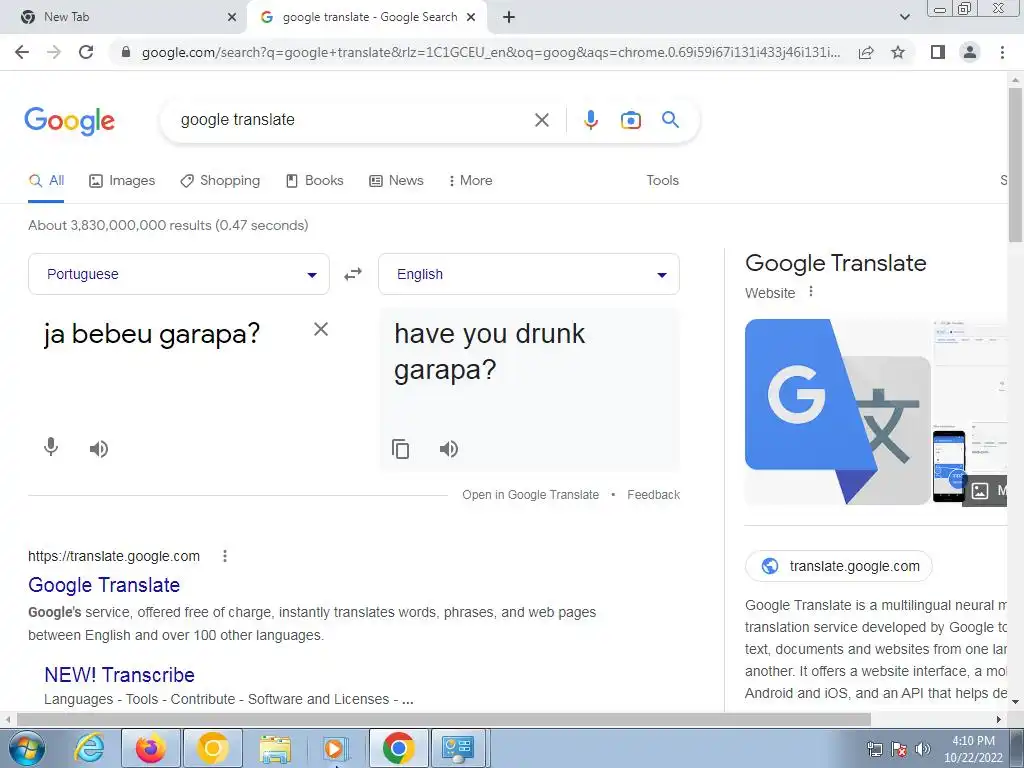Launch Firefox from the taskbar

[151, 748]
